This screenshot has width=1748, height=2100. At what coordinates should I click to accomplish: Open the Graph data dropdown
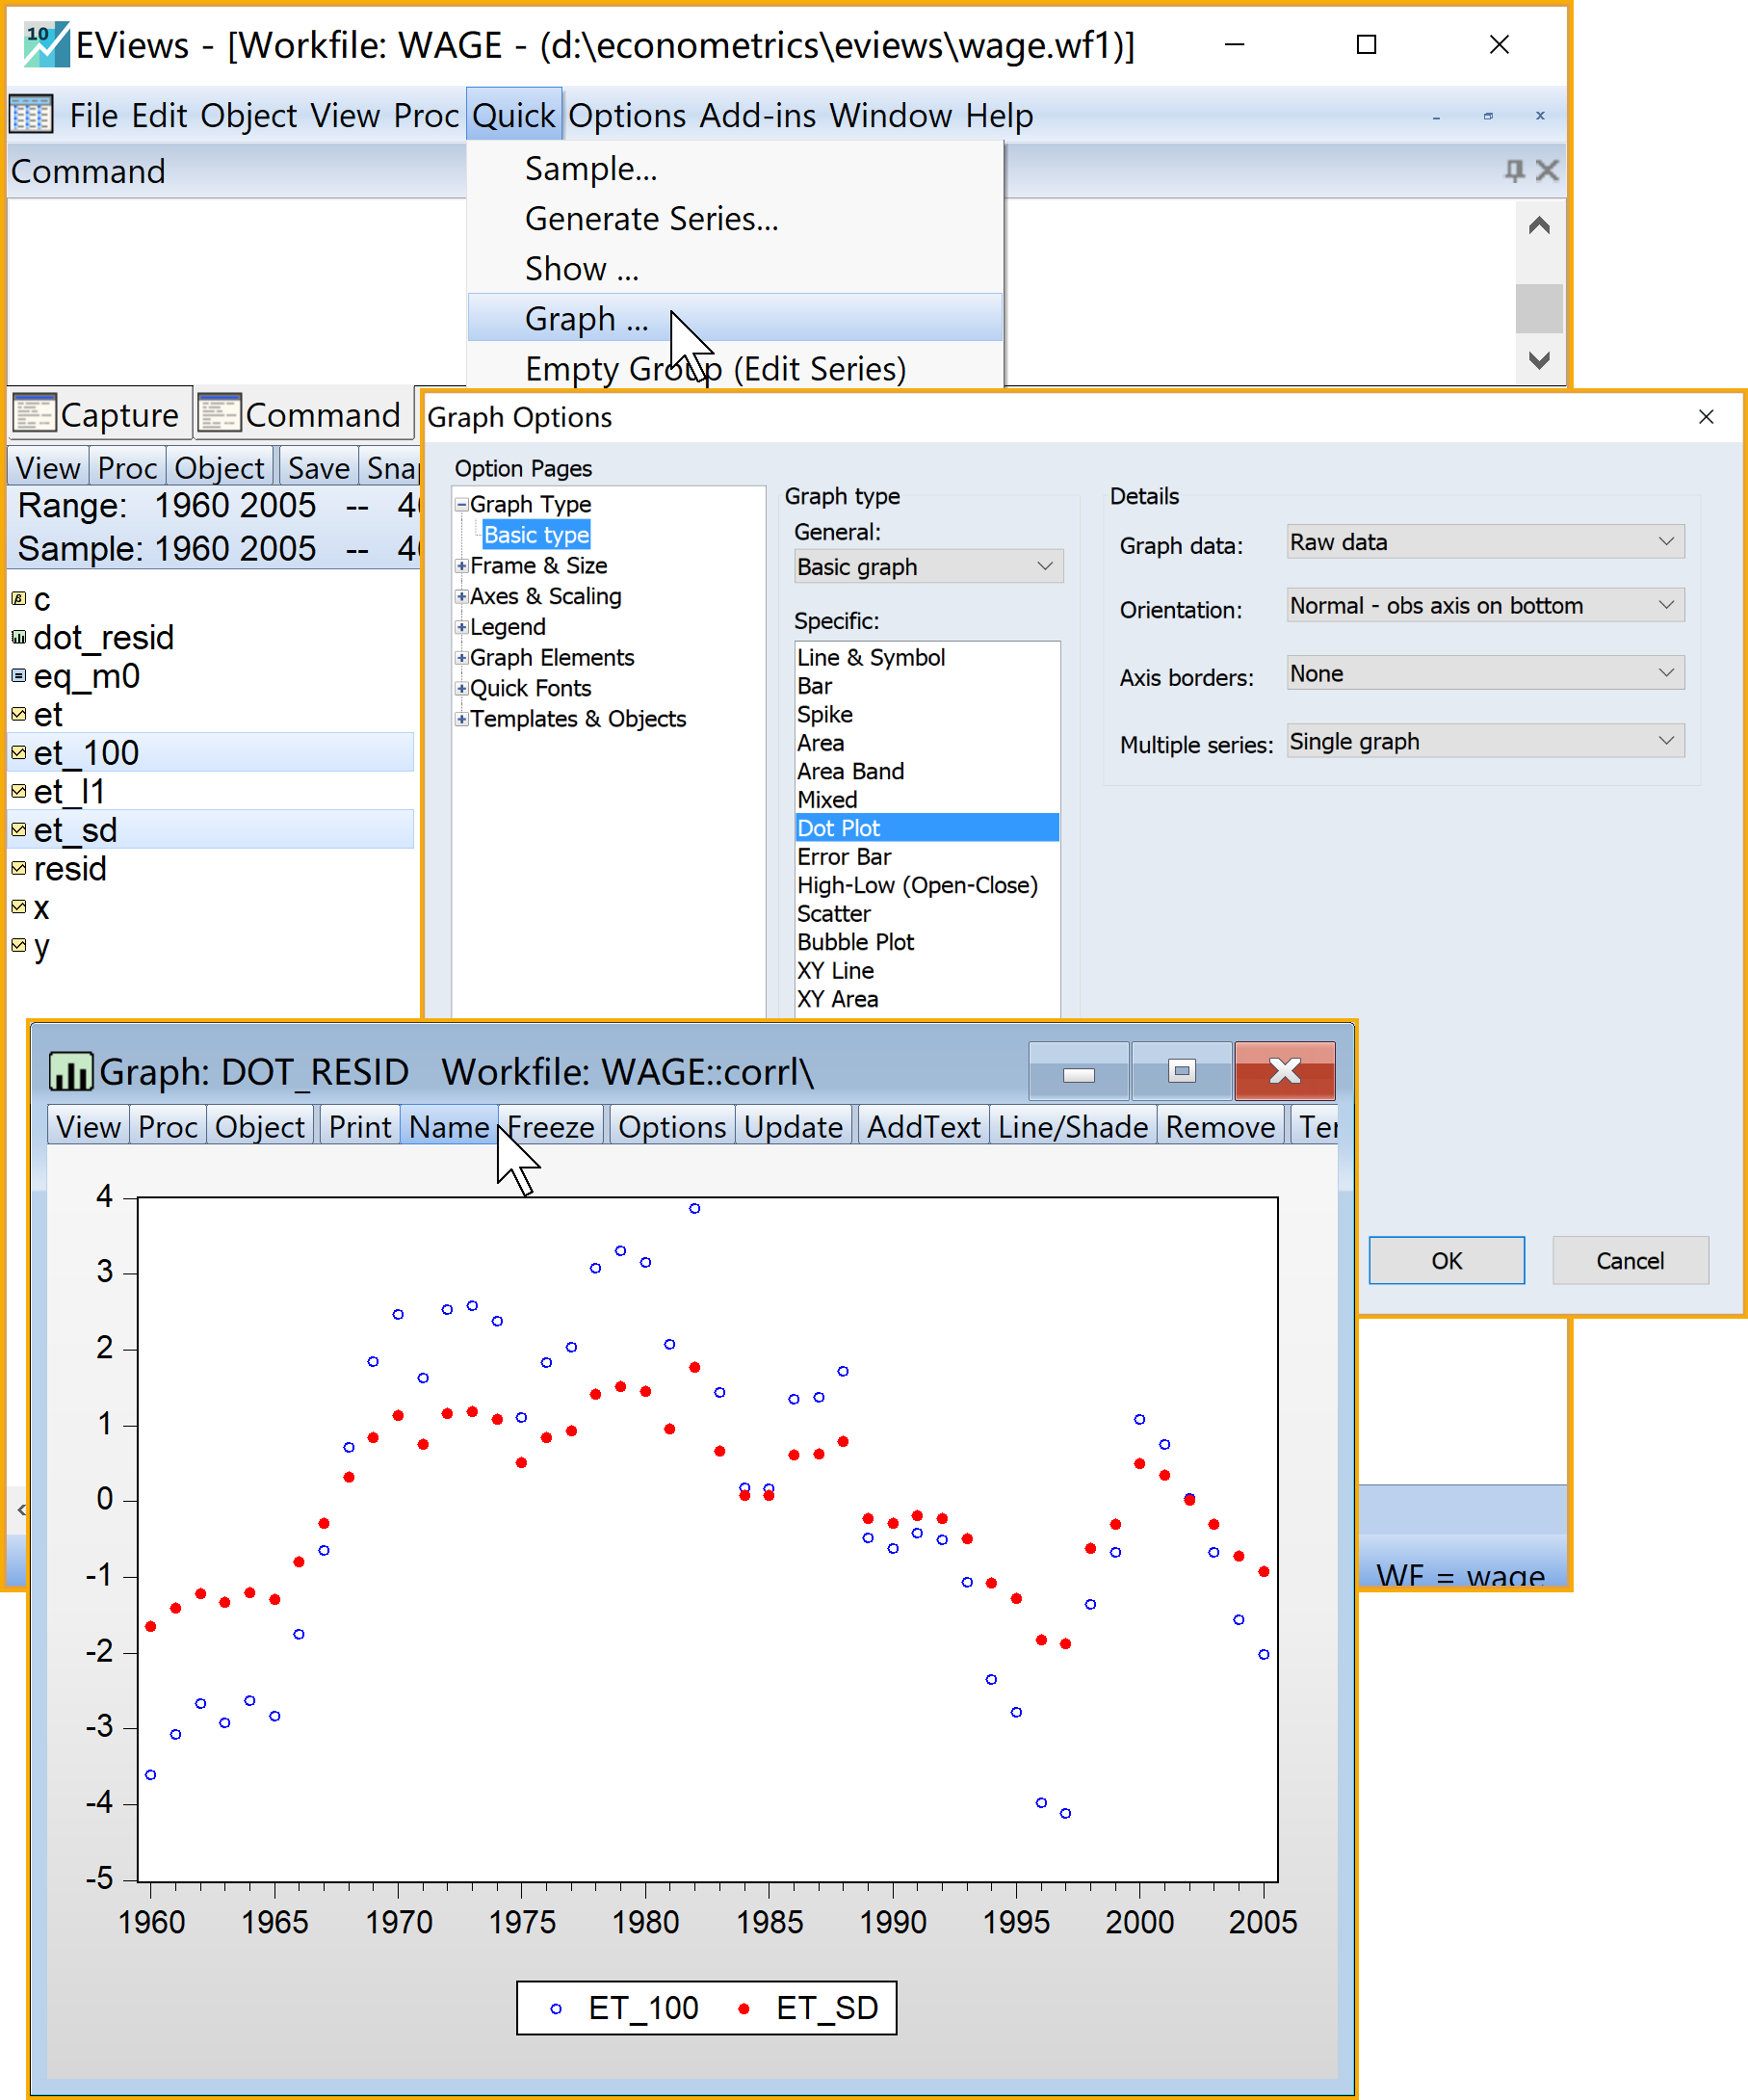1485,542
